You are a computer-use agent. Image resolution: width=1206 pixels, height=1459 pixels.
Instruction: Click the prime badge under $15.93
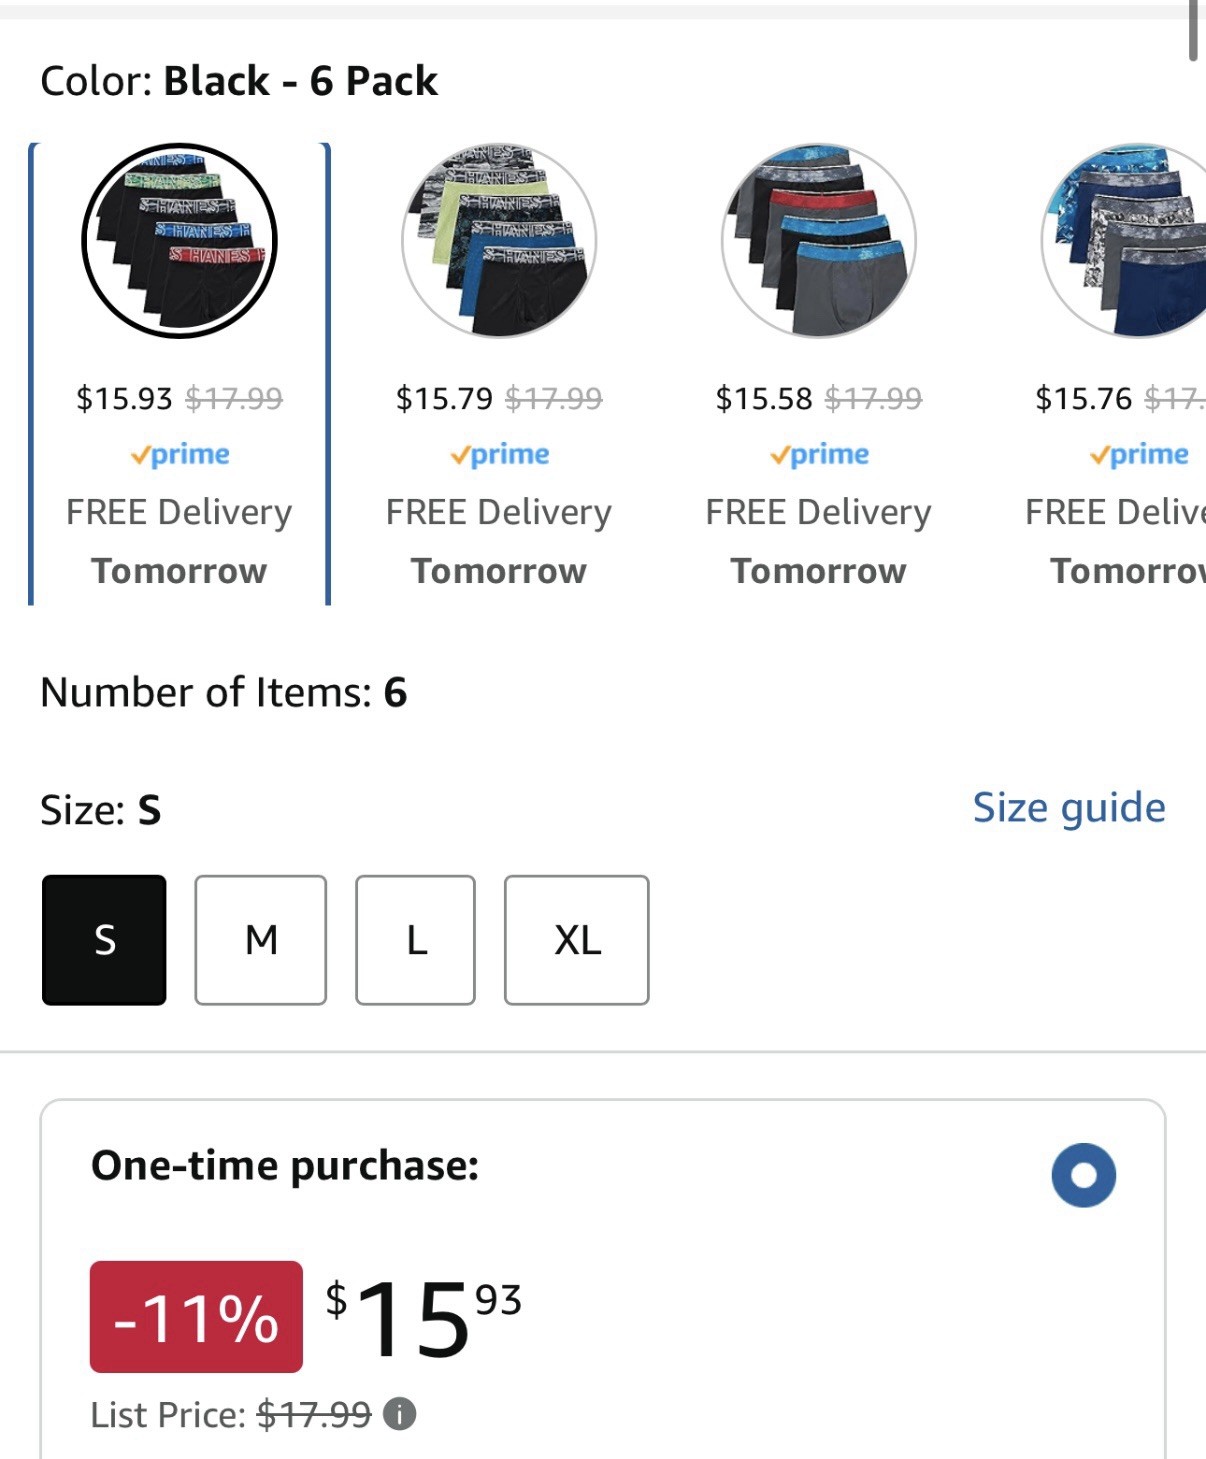pyautogui.click(x=180, y=455)
